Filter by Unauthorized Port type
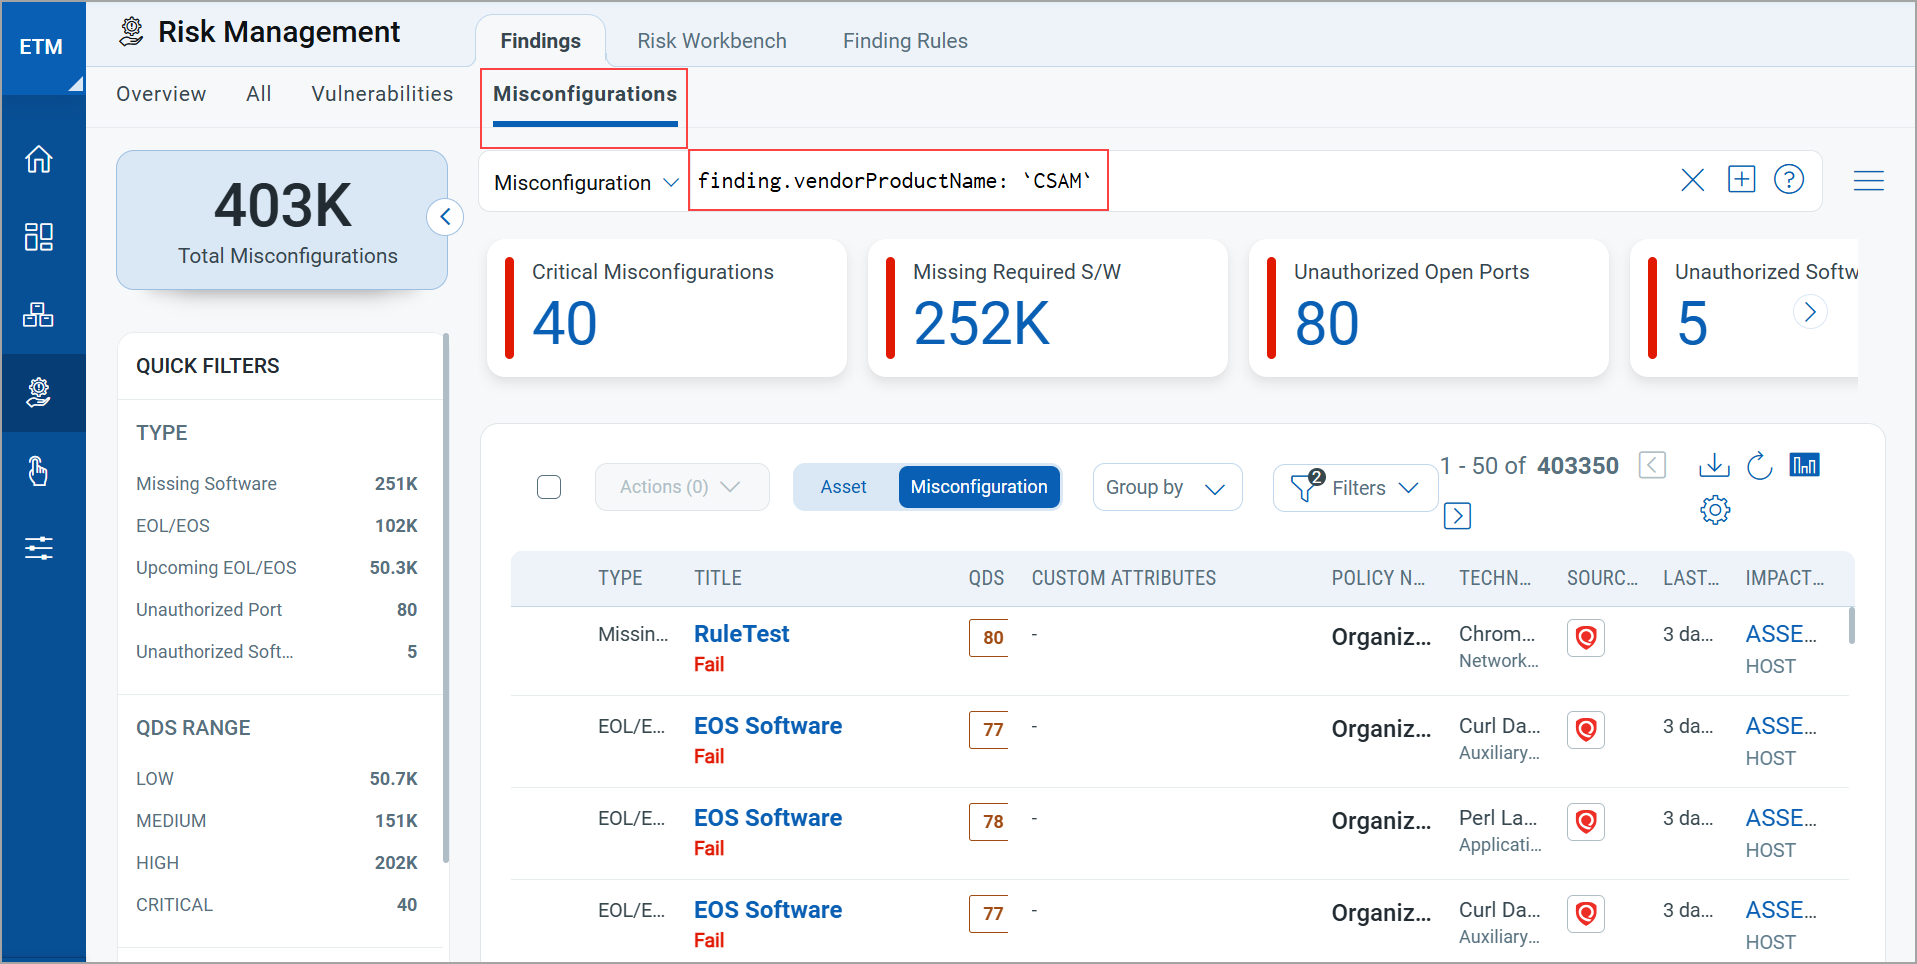The height and width of the screenshot is (964, 1917). tap(277, 610)
